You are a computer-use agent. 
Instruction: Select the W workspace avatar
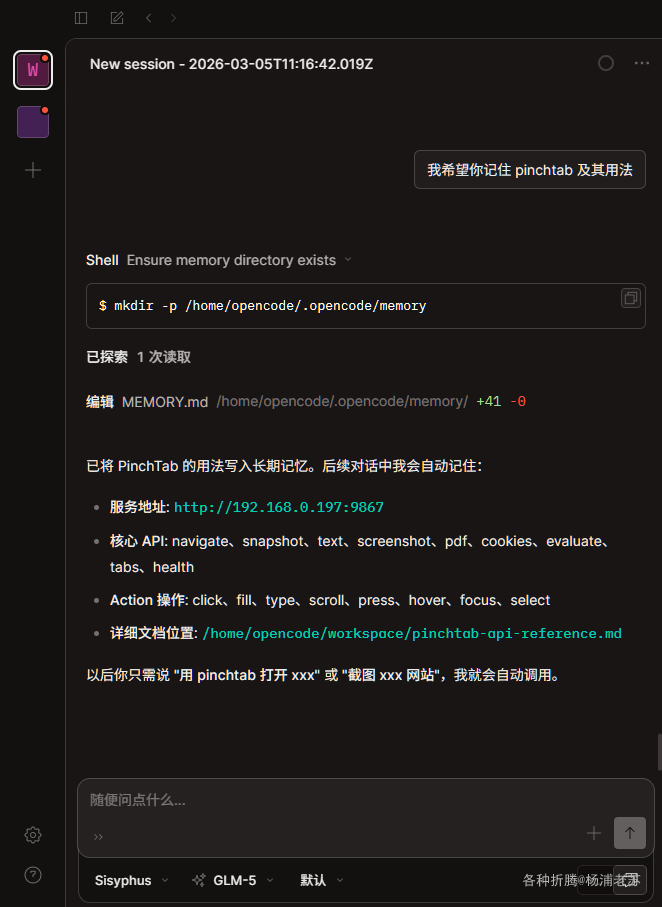click(33, 70)
